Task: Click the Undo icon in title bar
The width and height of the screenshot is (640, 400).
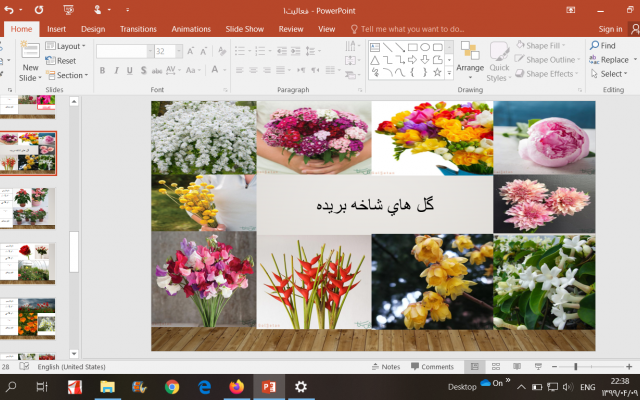Action: click(9, 10)
